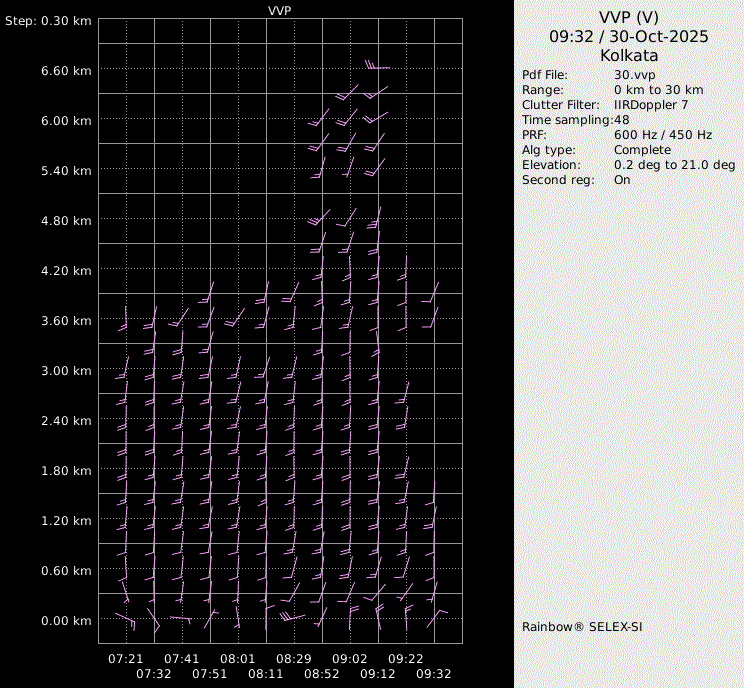Click the 'Step: 0.30 km' text
Viewport: 744px width, 688px height.
[x=48, y=21]
